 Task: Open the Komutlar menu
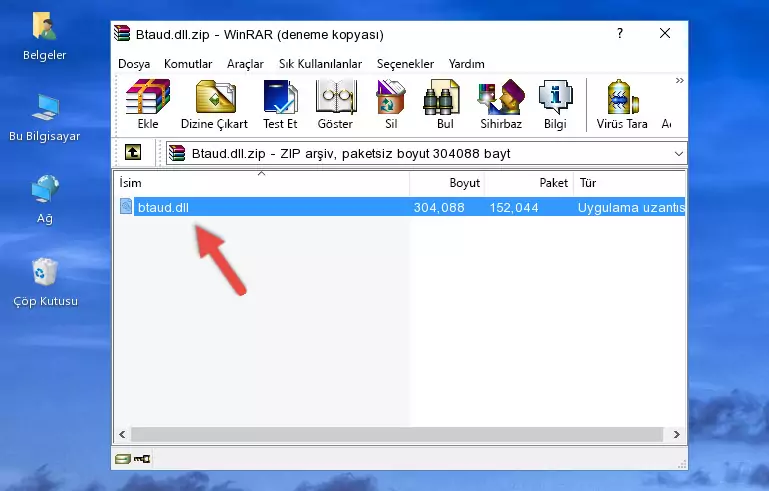pos(188,64)
